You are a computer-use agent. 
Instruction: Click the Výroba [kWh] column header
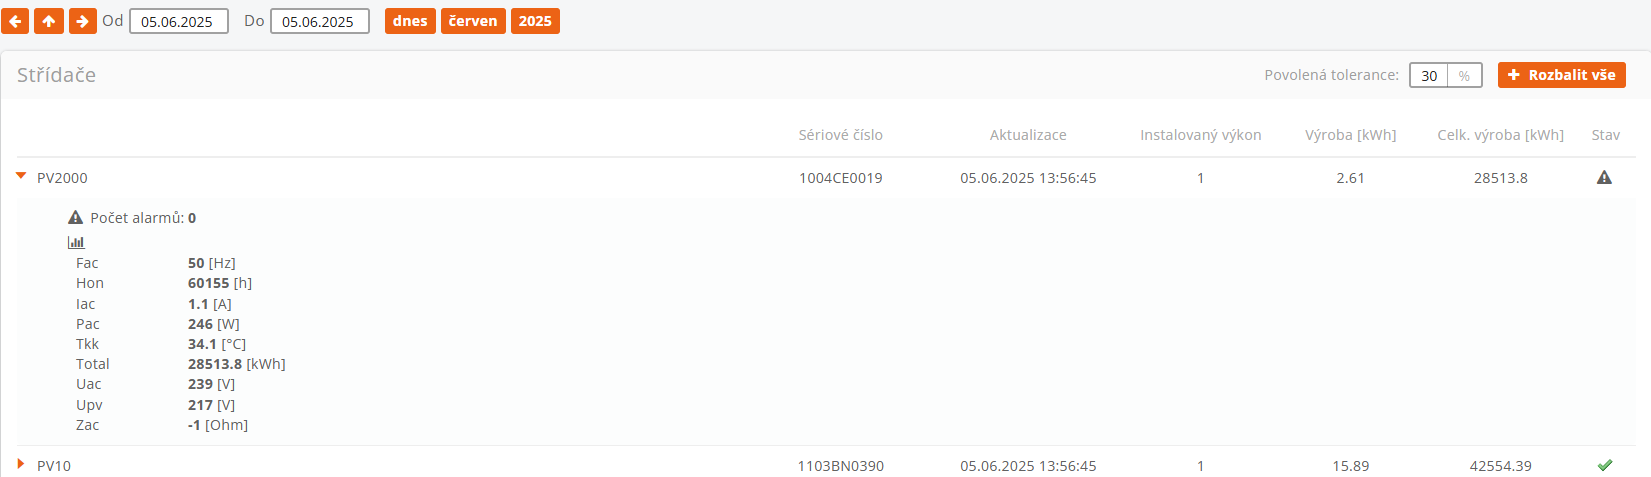(1350, 135)
